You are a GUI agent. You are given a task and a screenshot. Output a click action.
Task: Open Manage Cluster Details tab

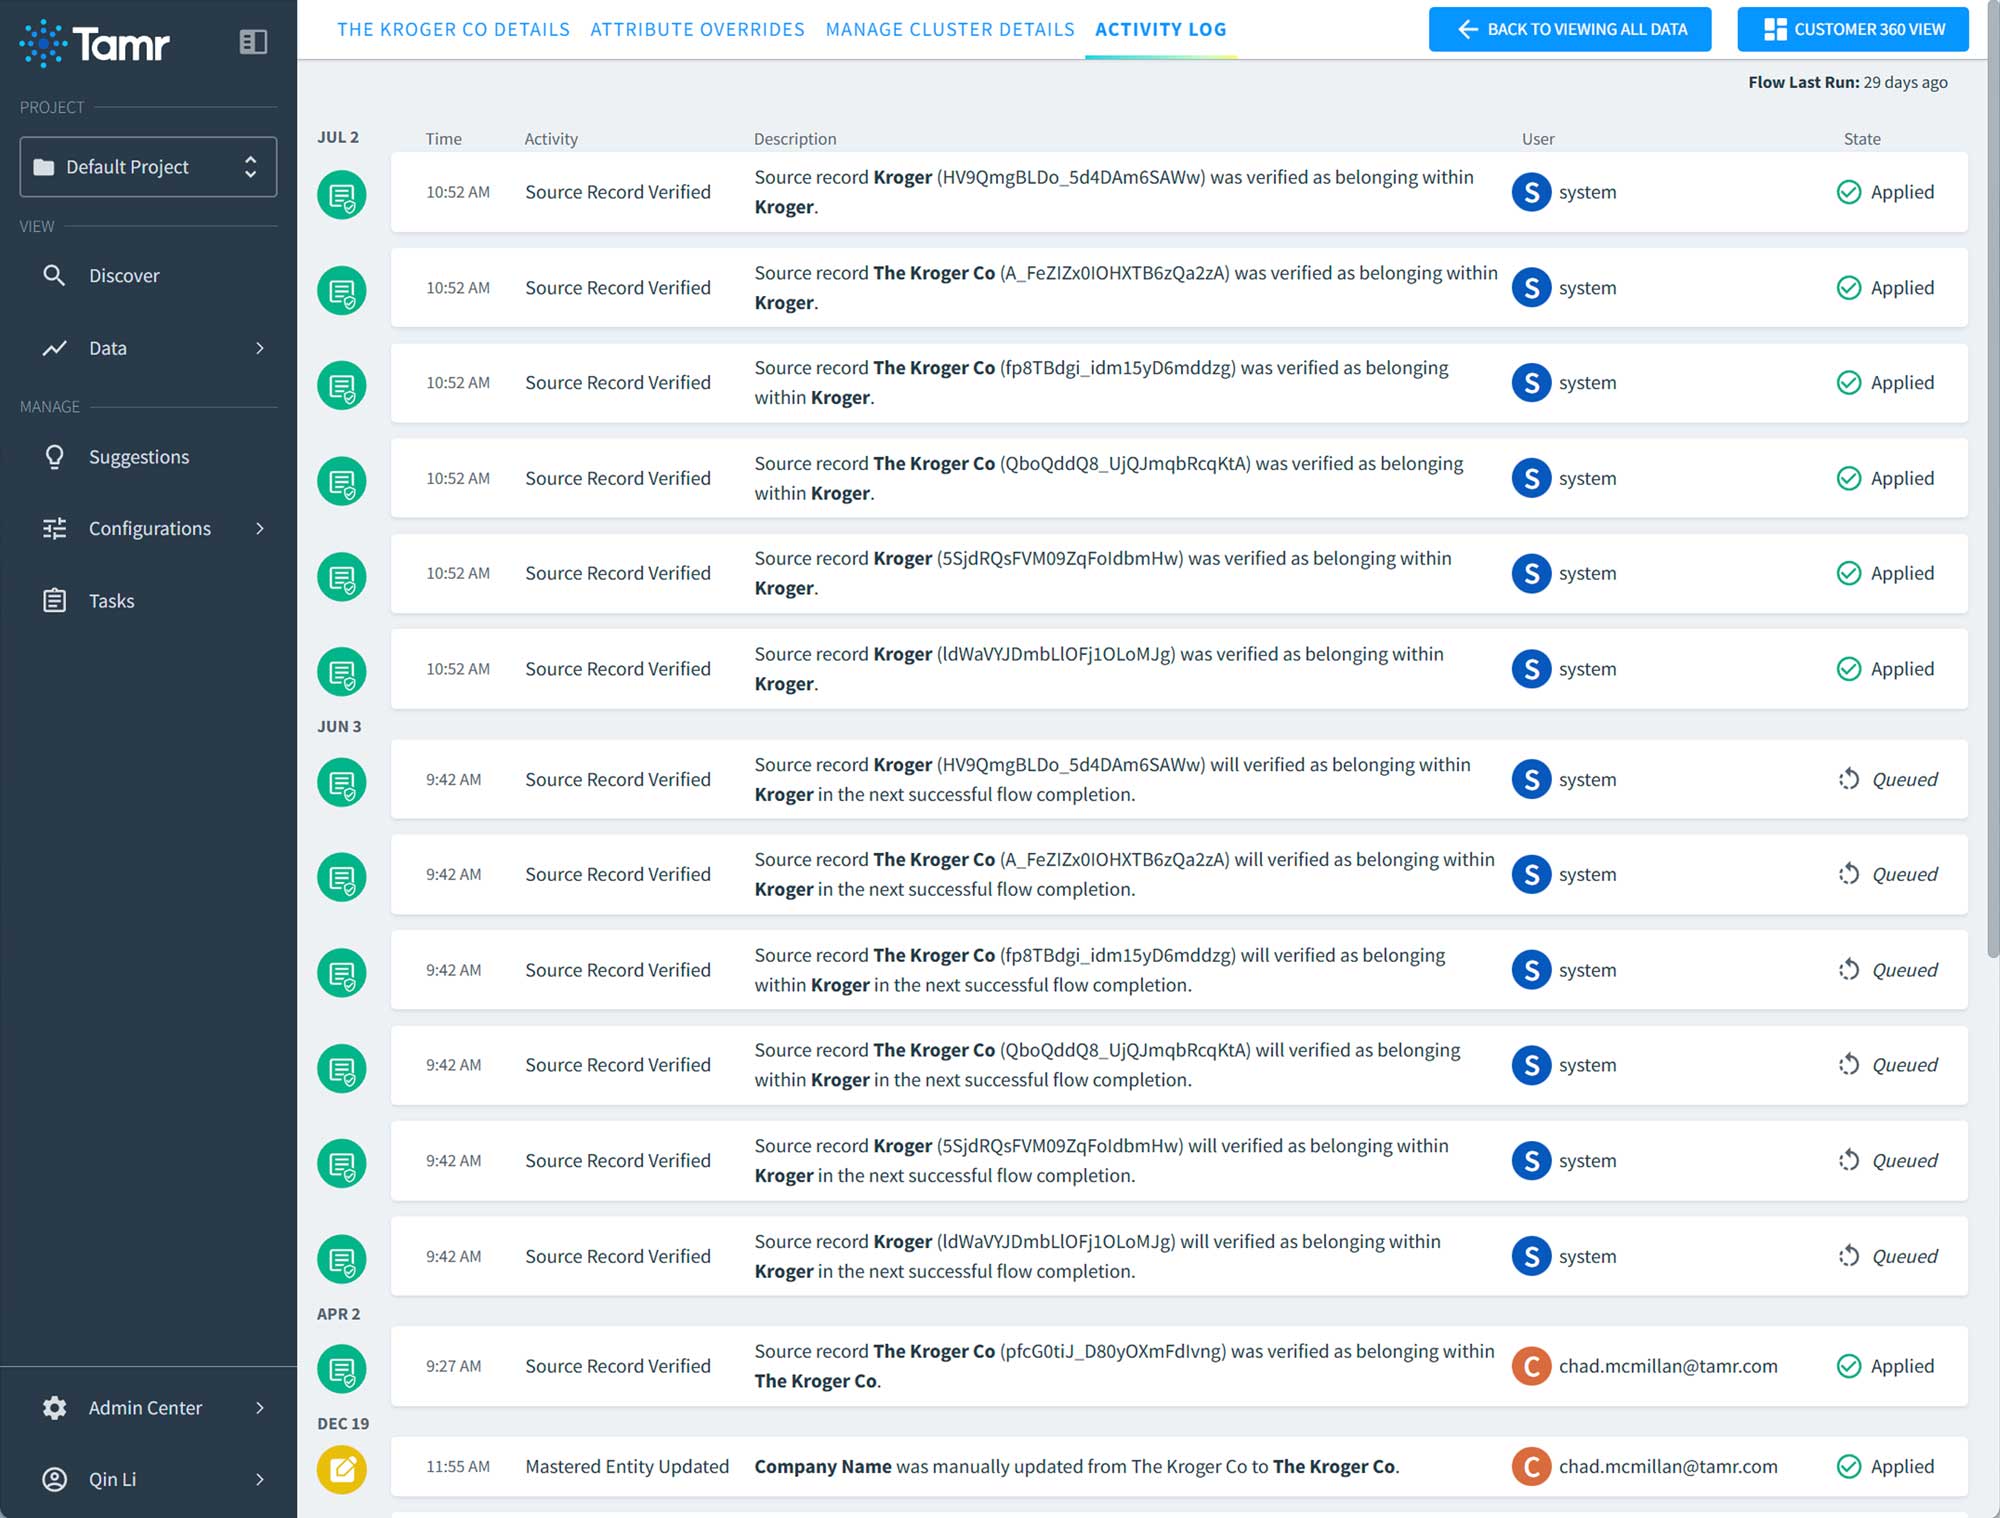click(x=950, y=29)
